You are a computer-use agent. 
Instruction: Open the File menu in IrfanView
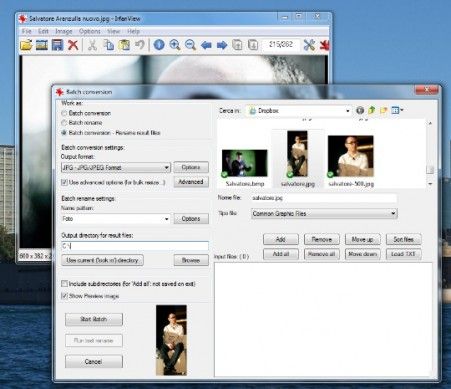point(26,31)
